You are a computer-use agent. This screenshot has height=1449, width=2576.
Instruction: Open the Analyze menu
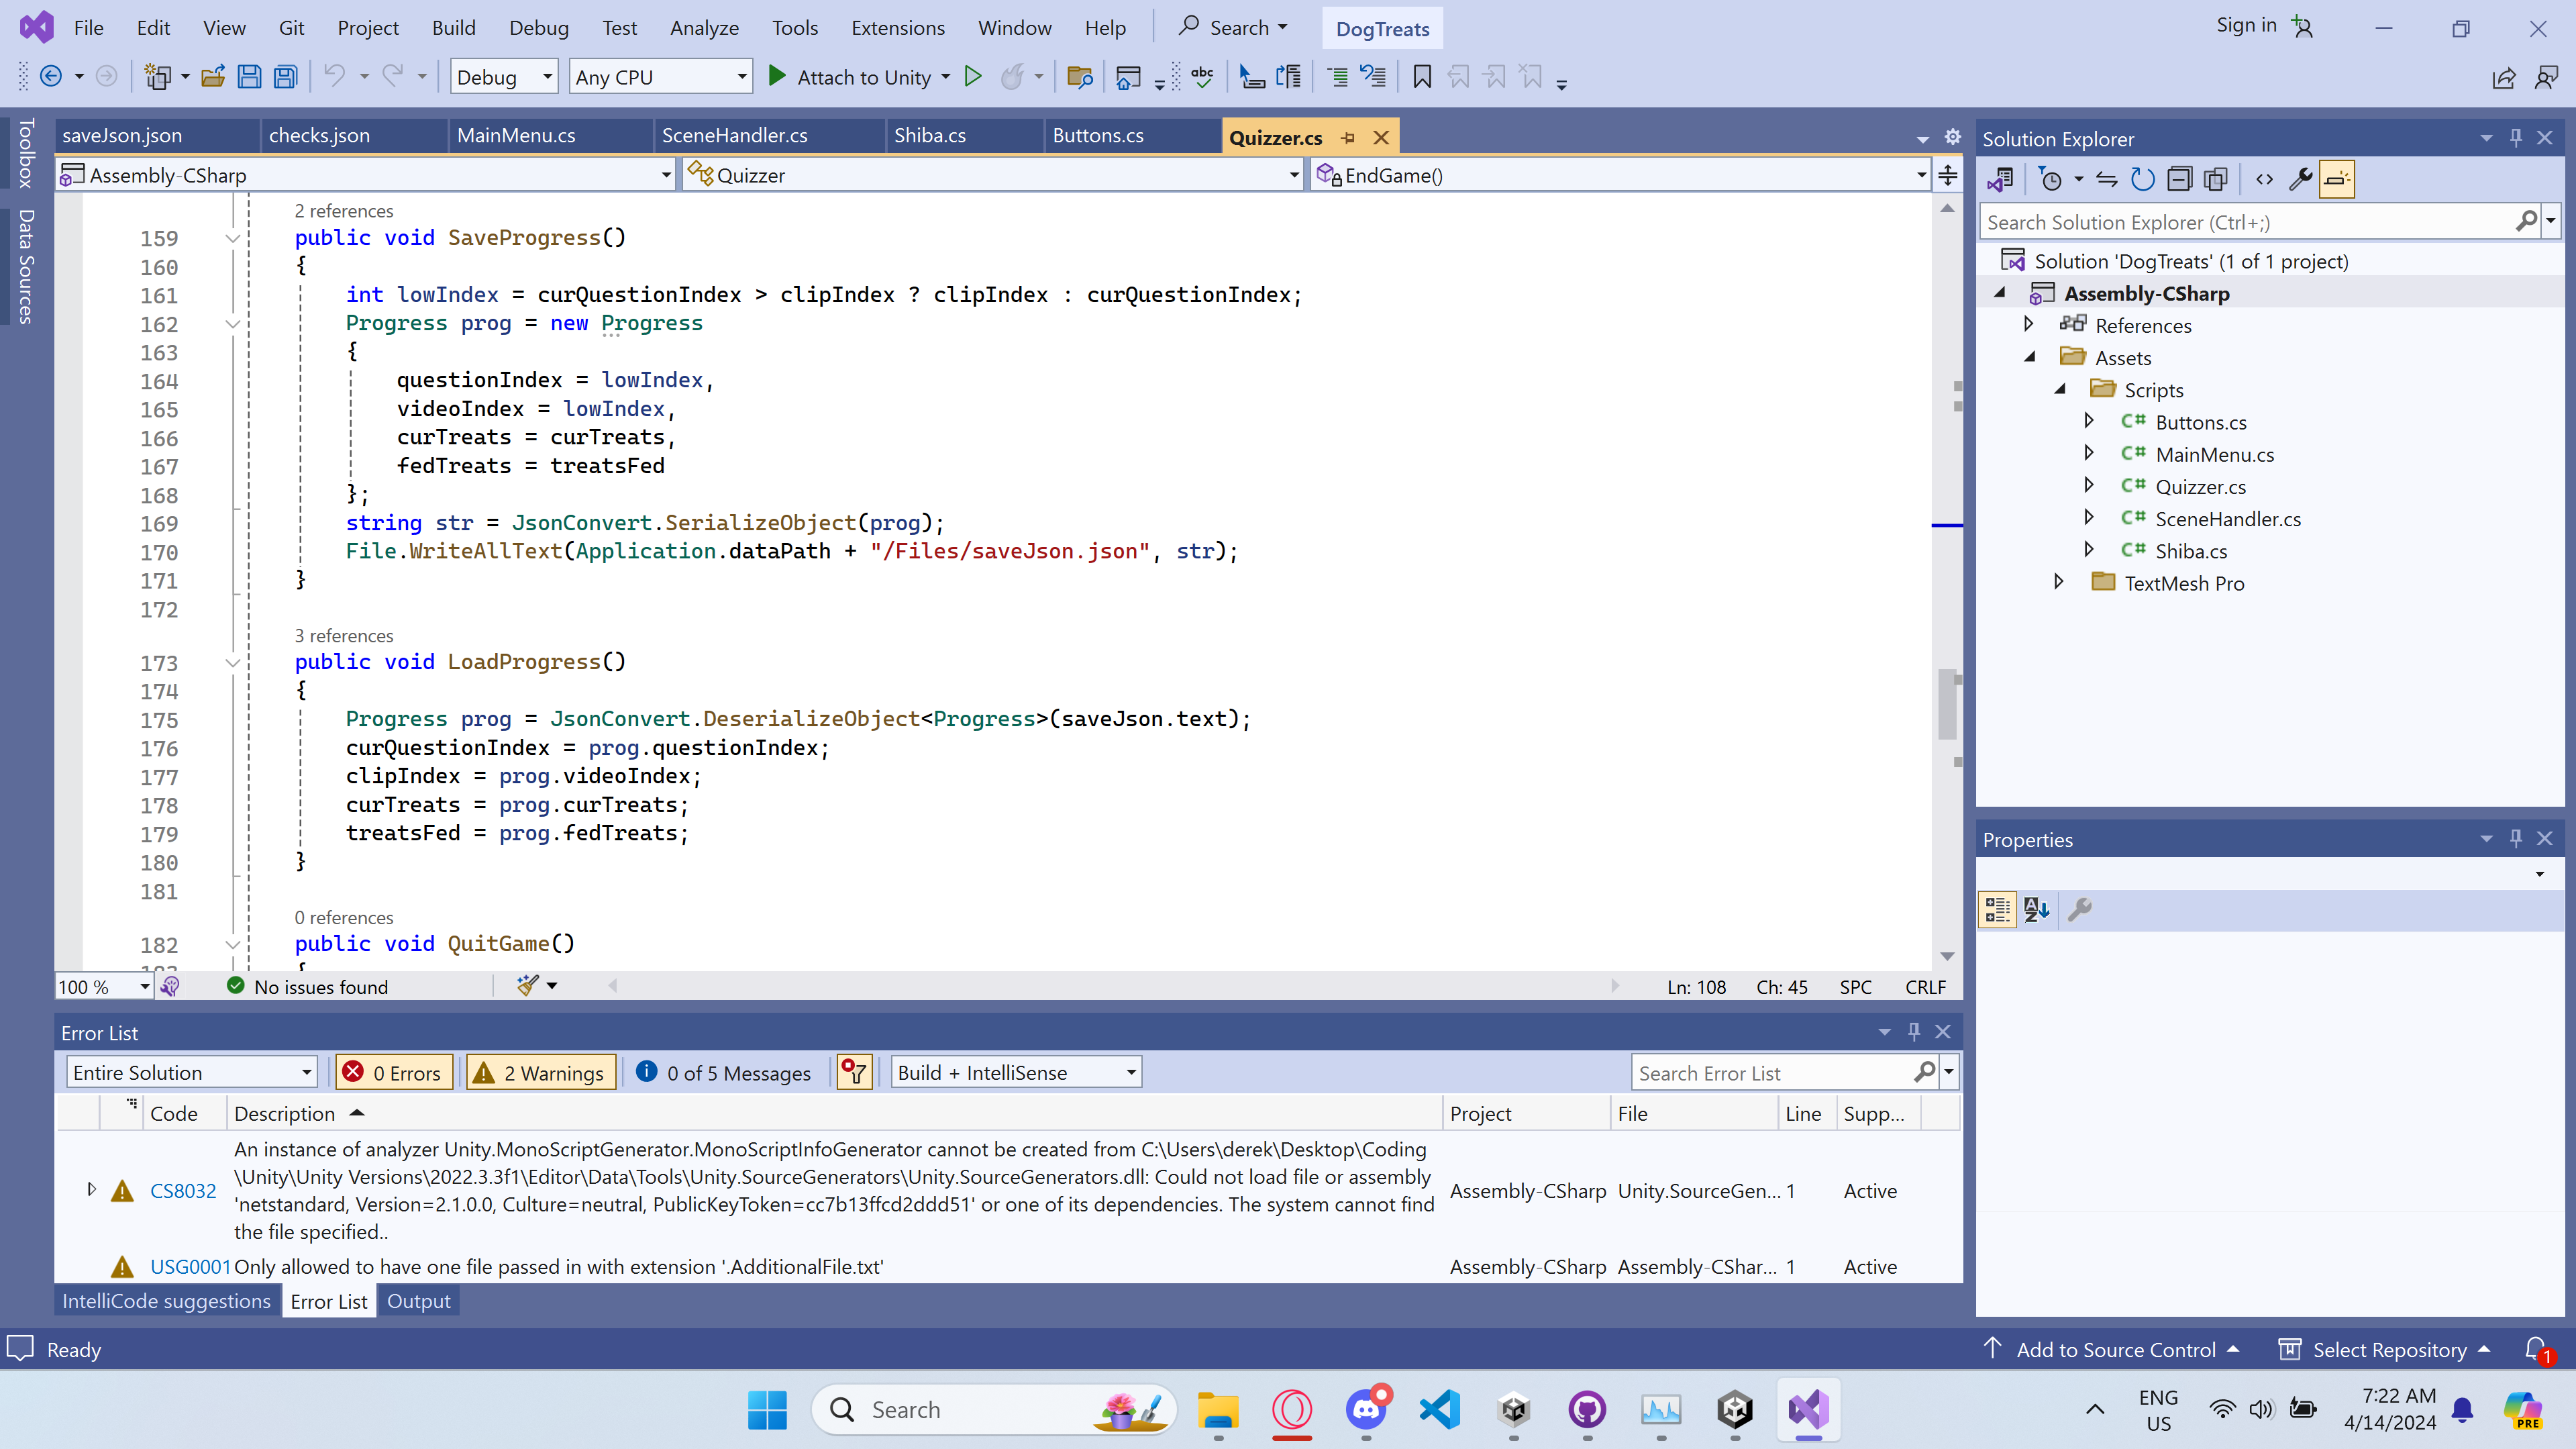[x=704, y=28]
